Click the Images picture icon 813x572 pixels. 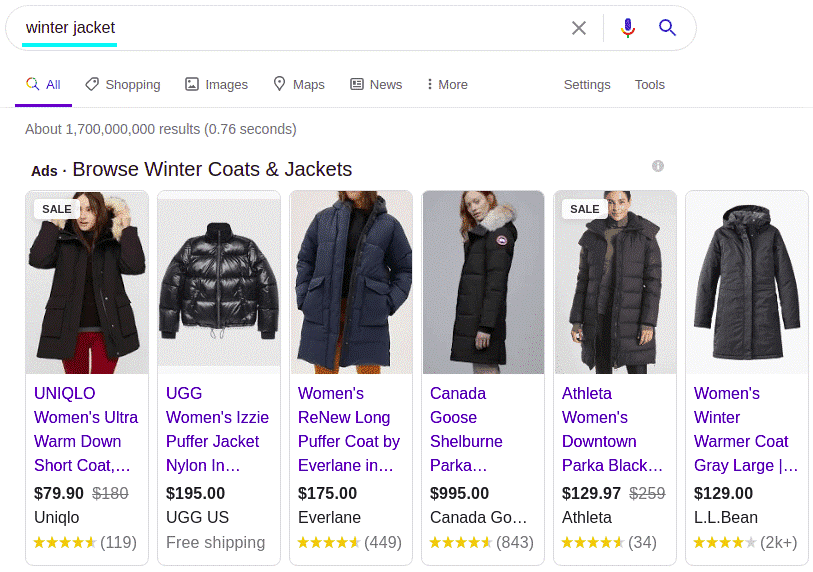[x=192, y=84]
